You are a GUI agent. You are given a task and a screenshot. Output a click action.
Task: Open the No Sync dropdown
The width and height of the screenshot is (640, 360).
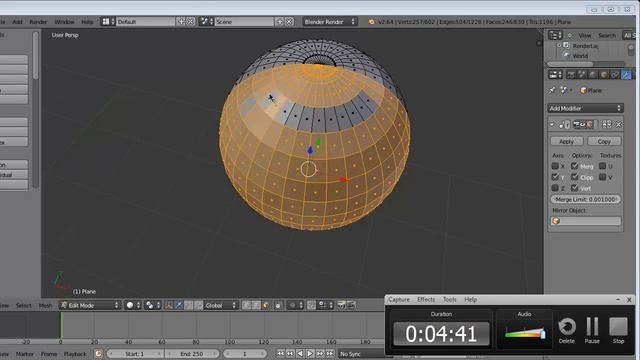pos(361,354)
